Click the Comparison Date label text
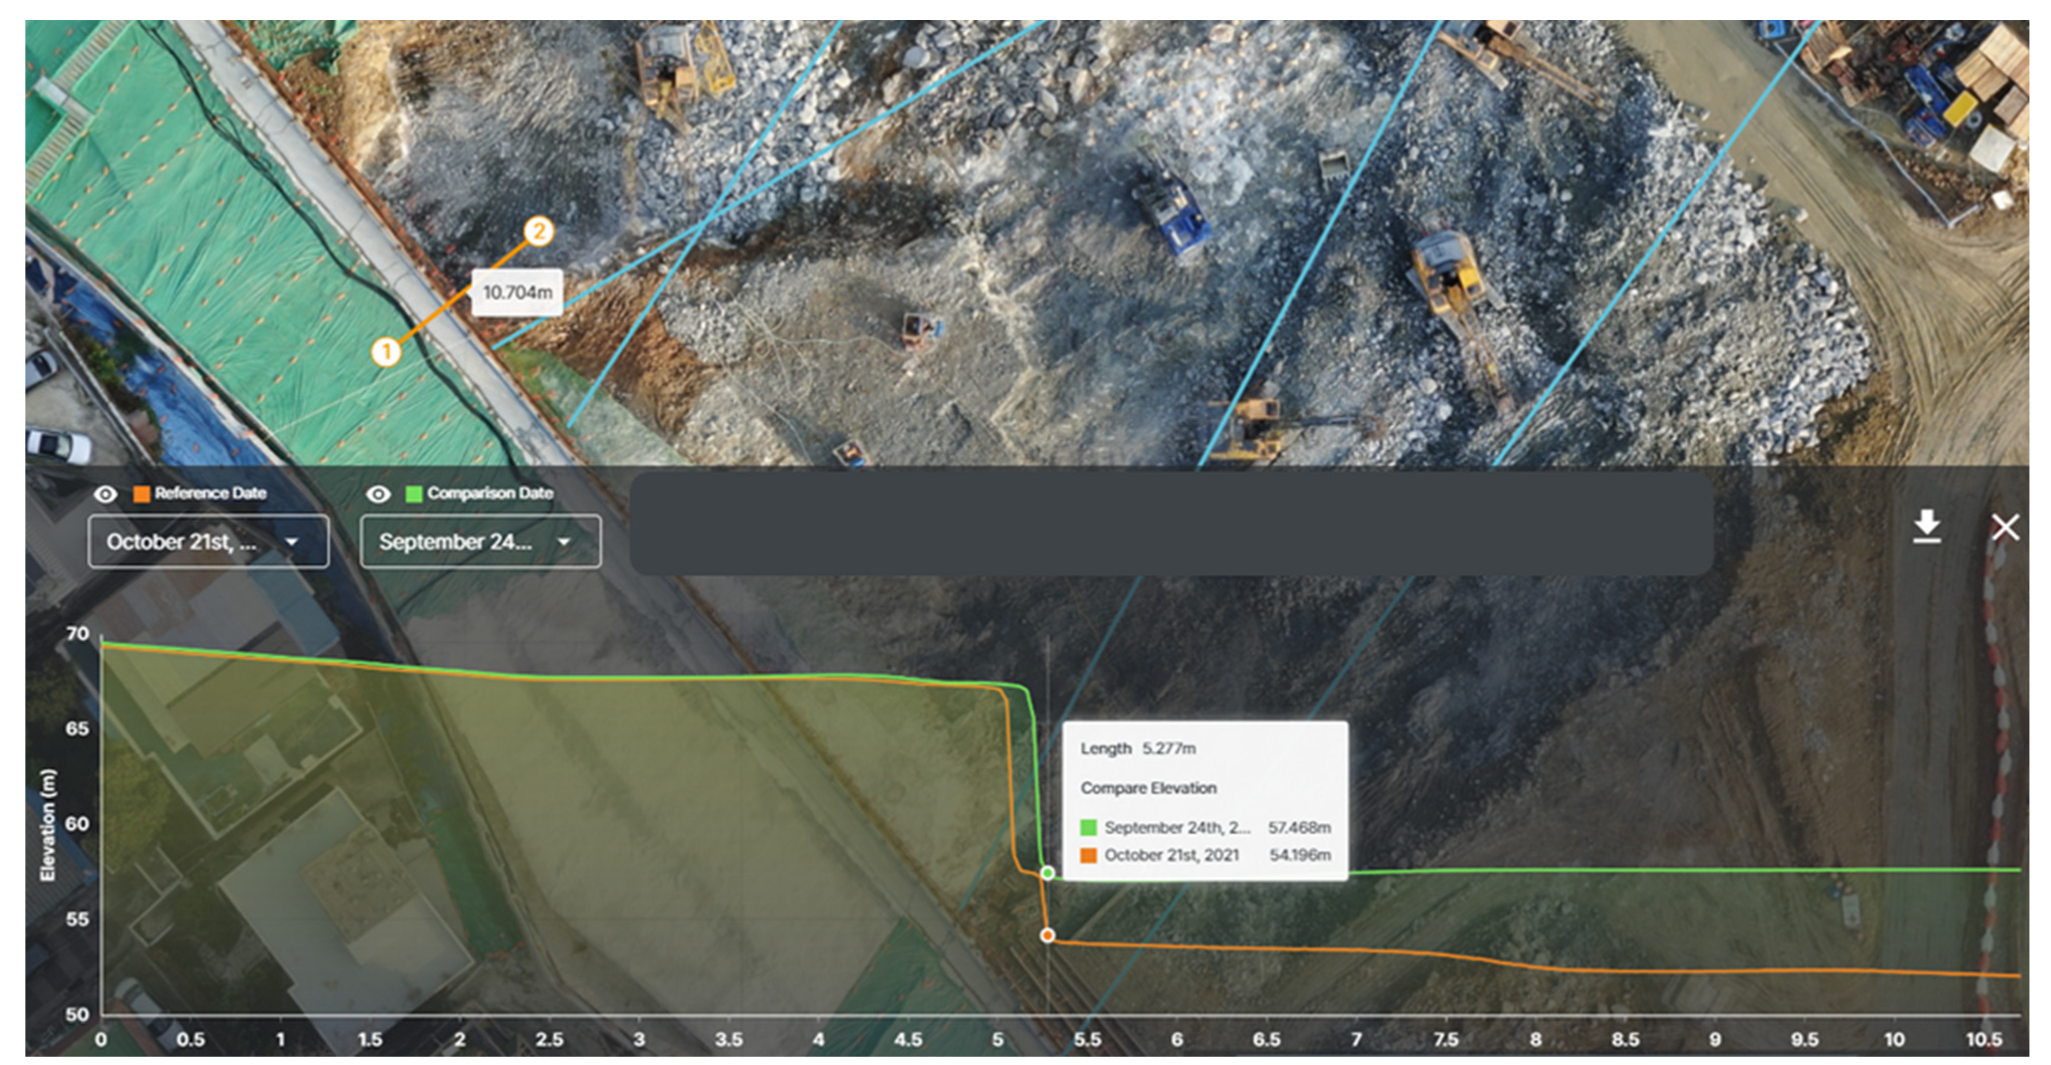The image size is (2051, 1065). pyautogui.click(x=490, y=493)
